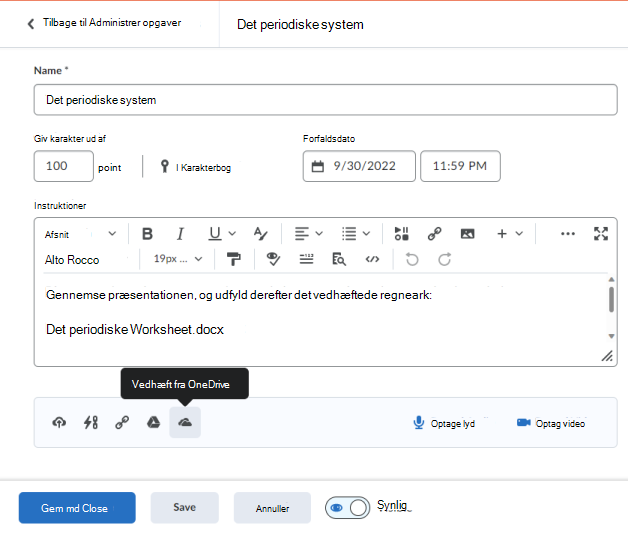Undo the last edit

[x=412, y=259]
